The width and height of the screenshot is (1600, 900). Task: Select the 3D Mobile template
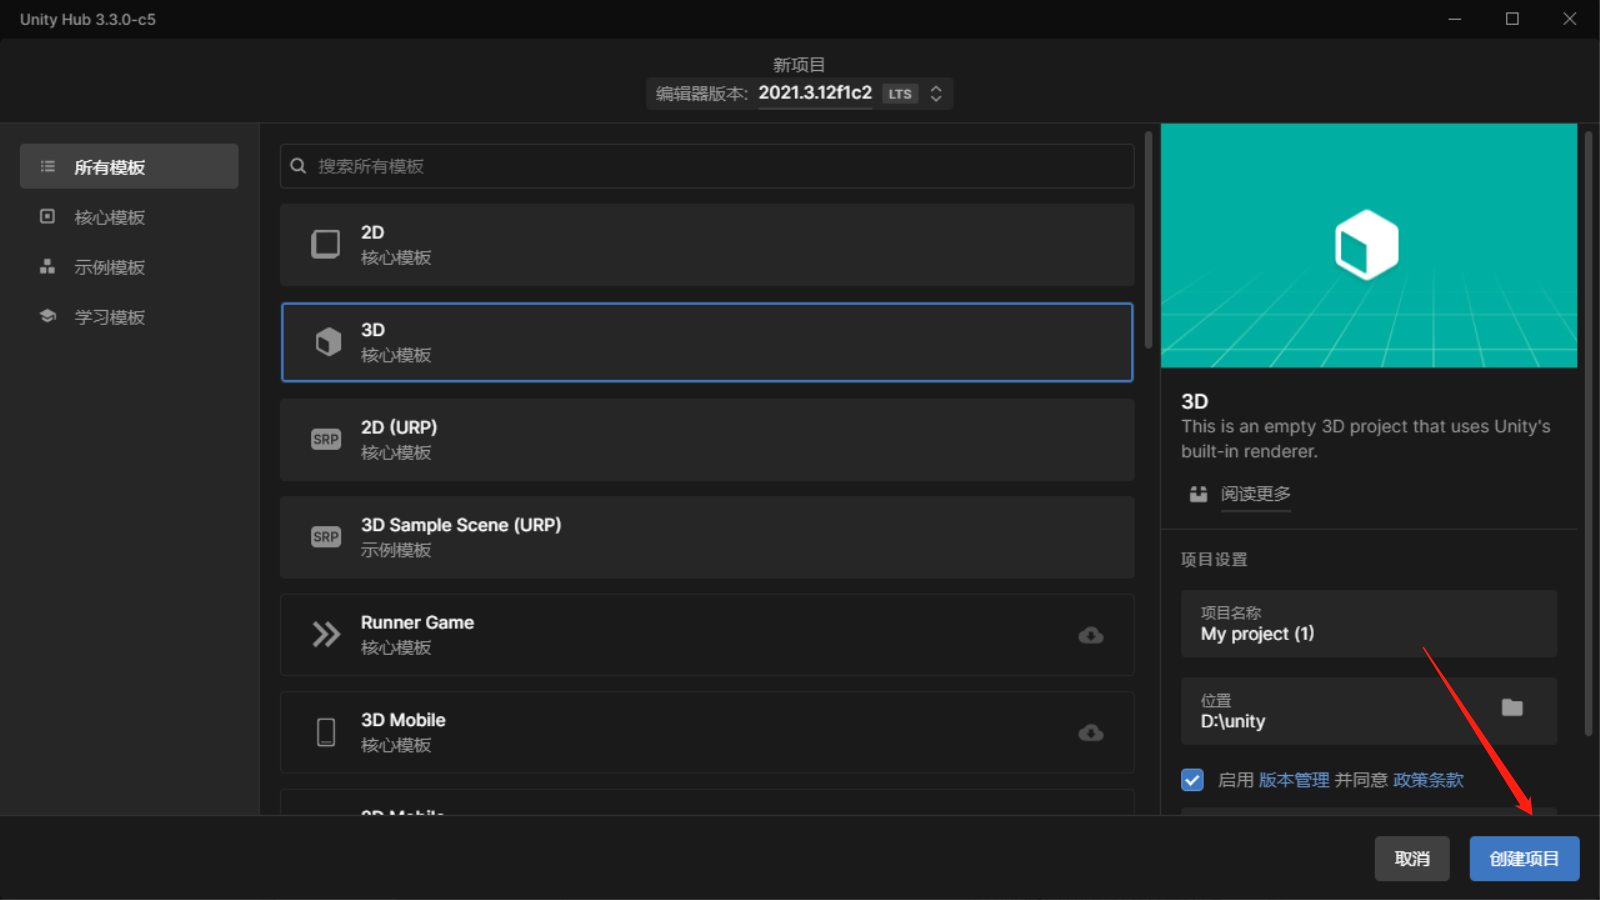[707, 732]
